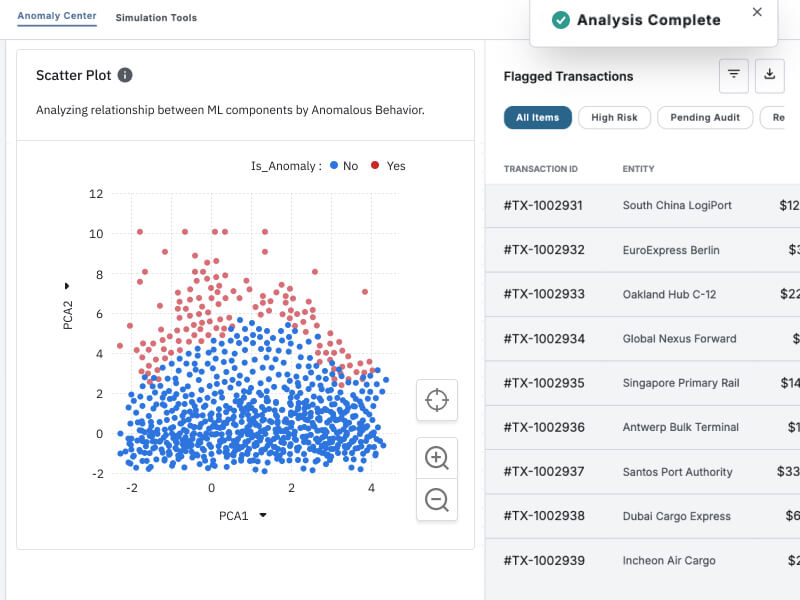
Task: Open transaction #TX-1002936
Action: tap(544, 427)
